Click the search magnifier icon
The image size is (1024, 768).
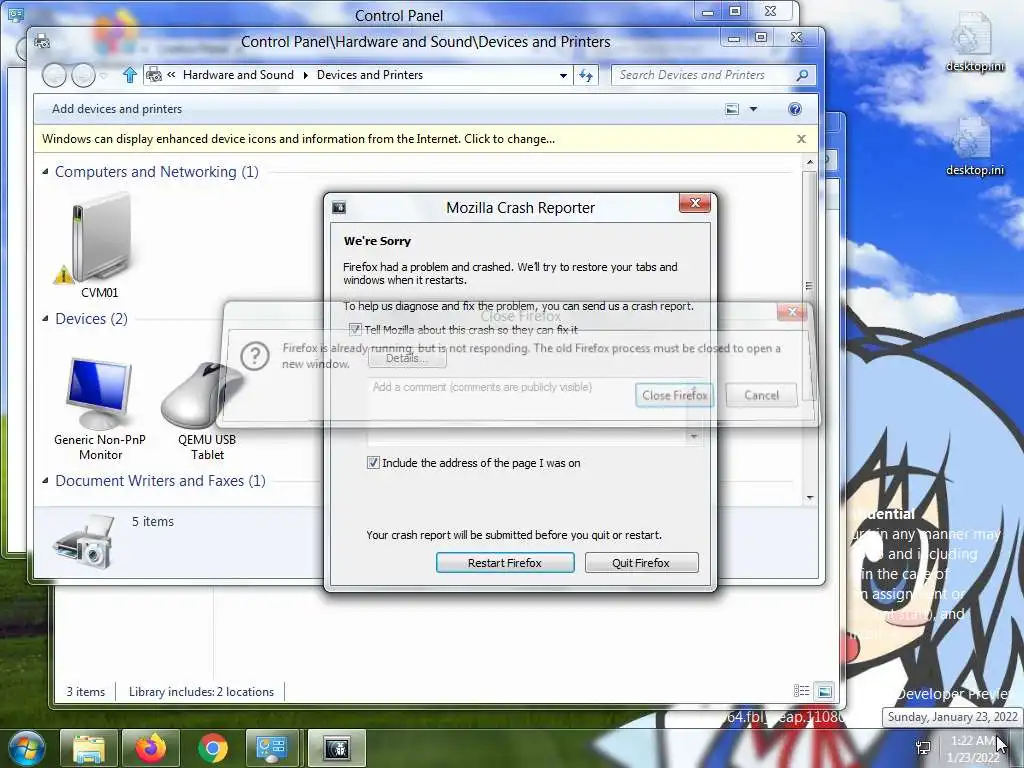click(803, 75)
